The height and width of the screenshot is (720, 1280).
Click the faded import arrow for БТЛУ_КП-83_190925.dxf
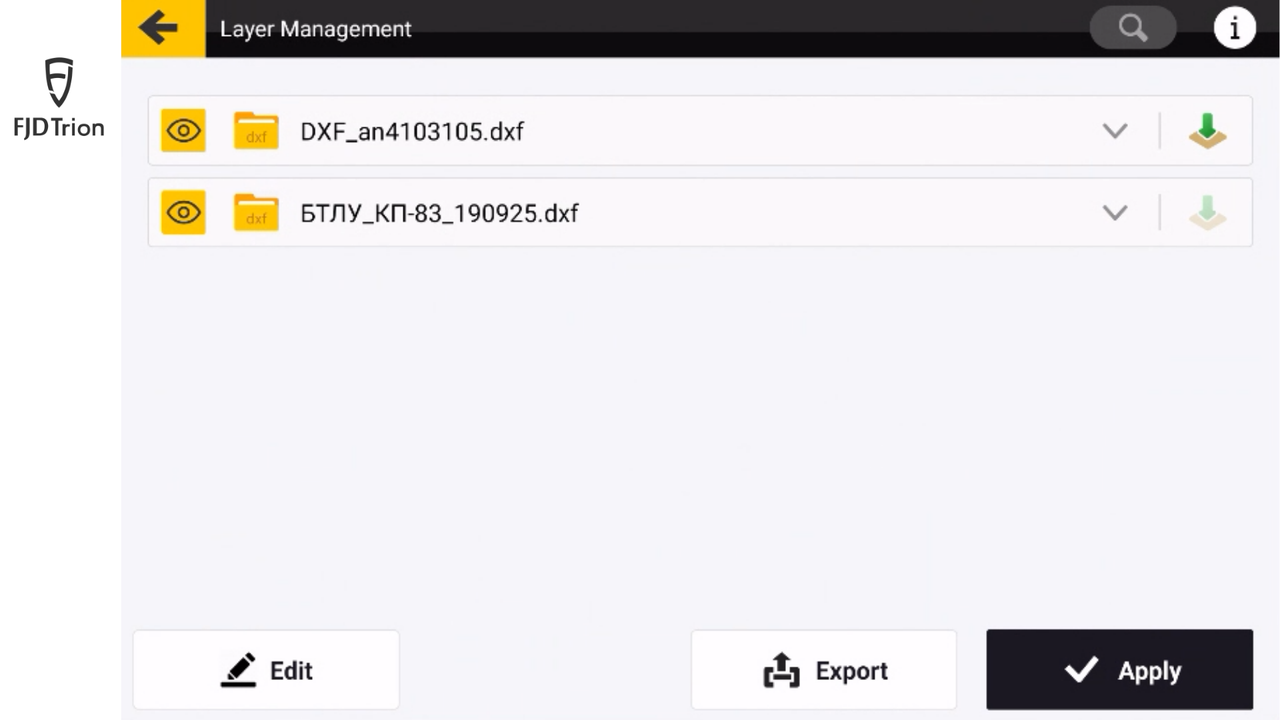click(x=1207, y=213)
